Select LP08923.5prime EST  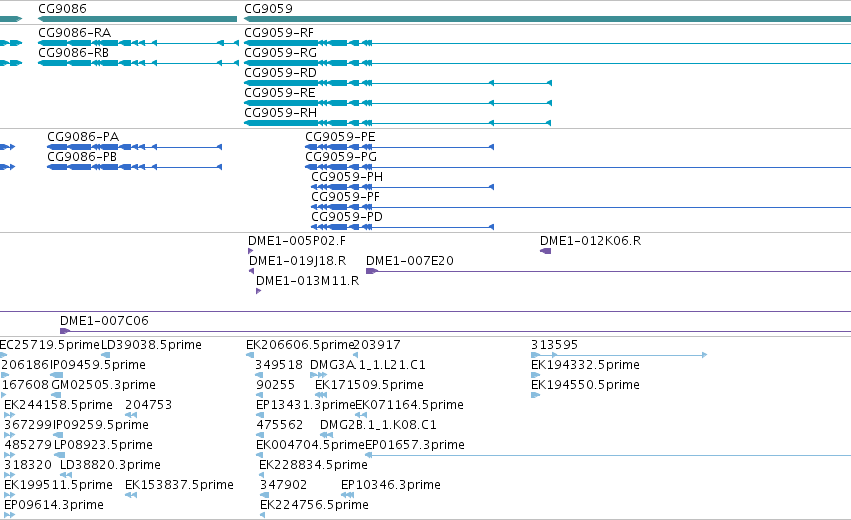(103, 445)
